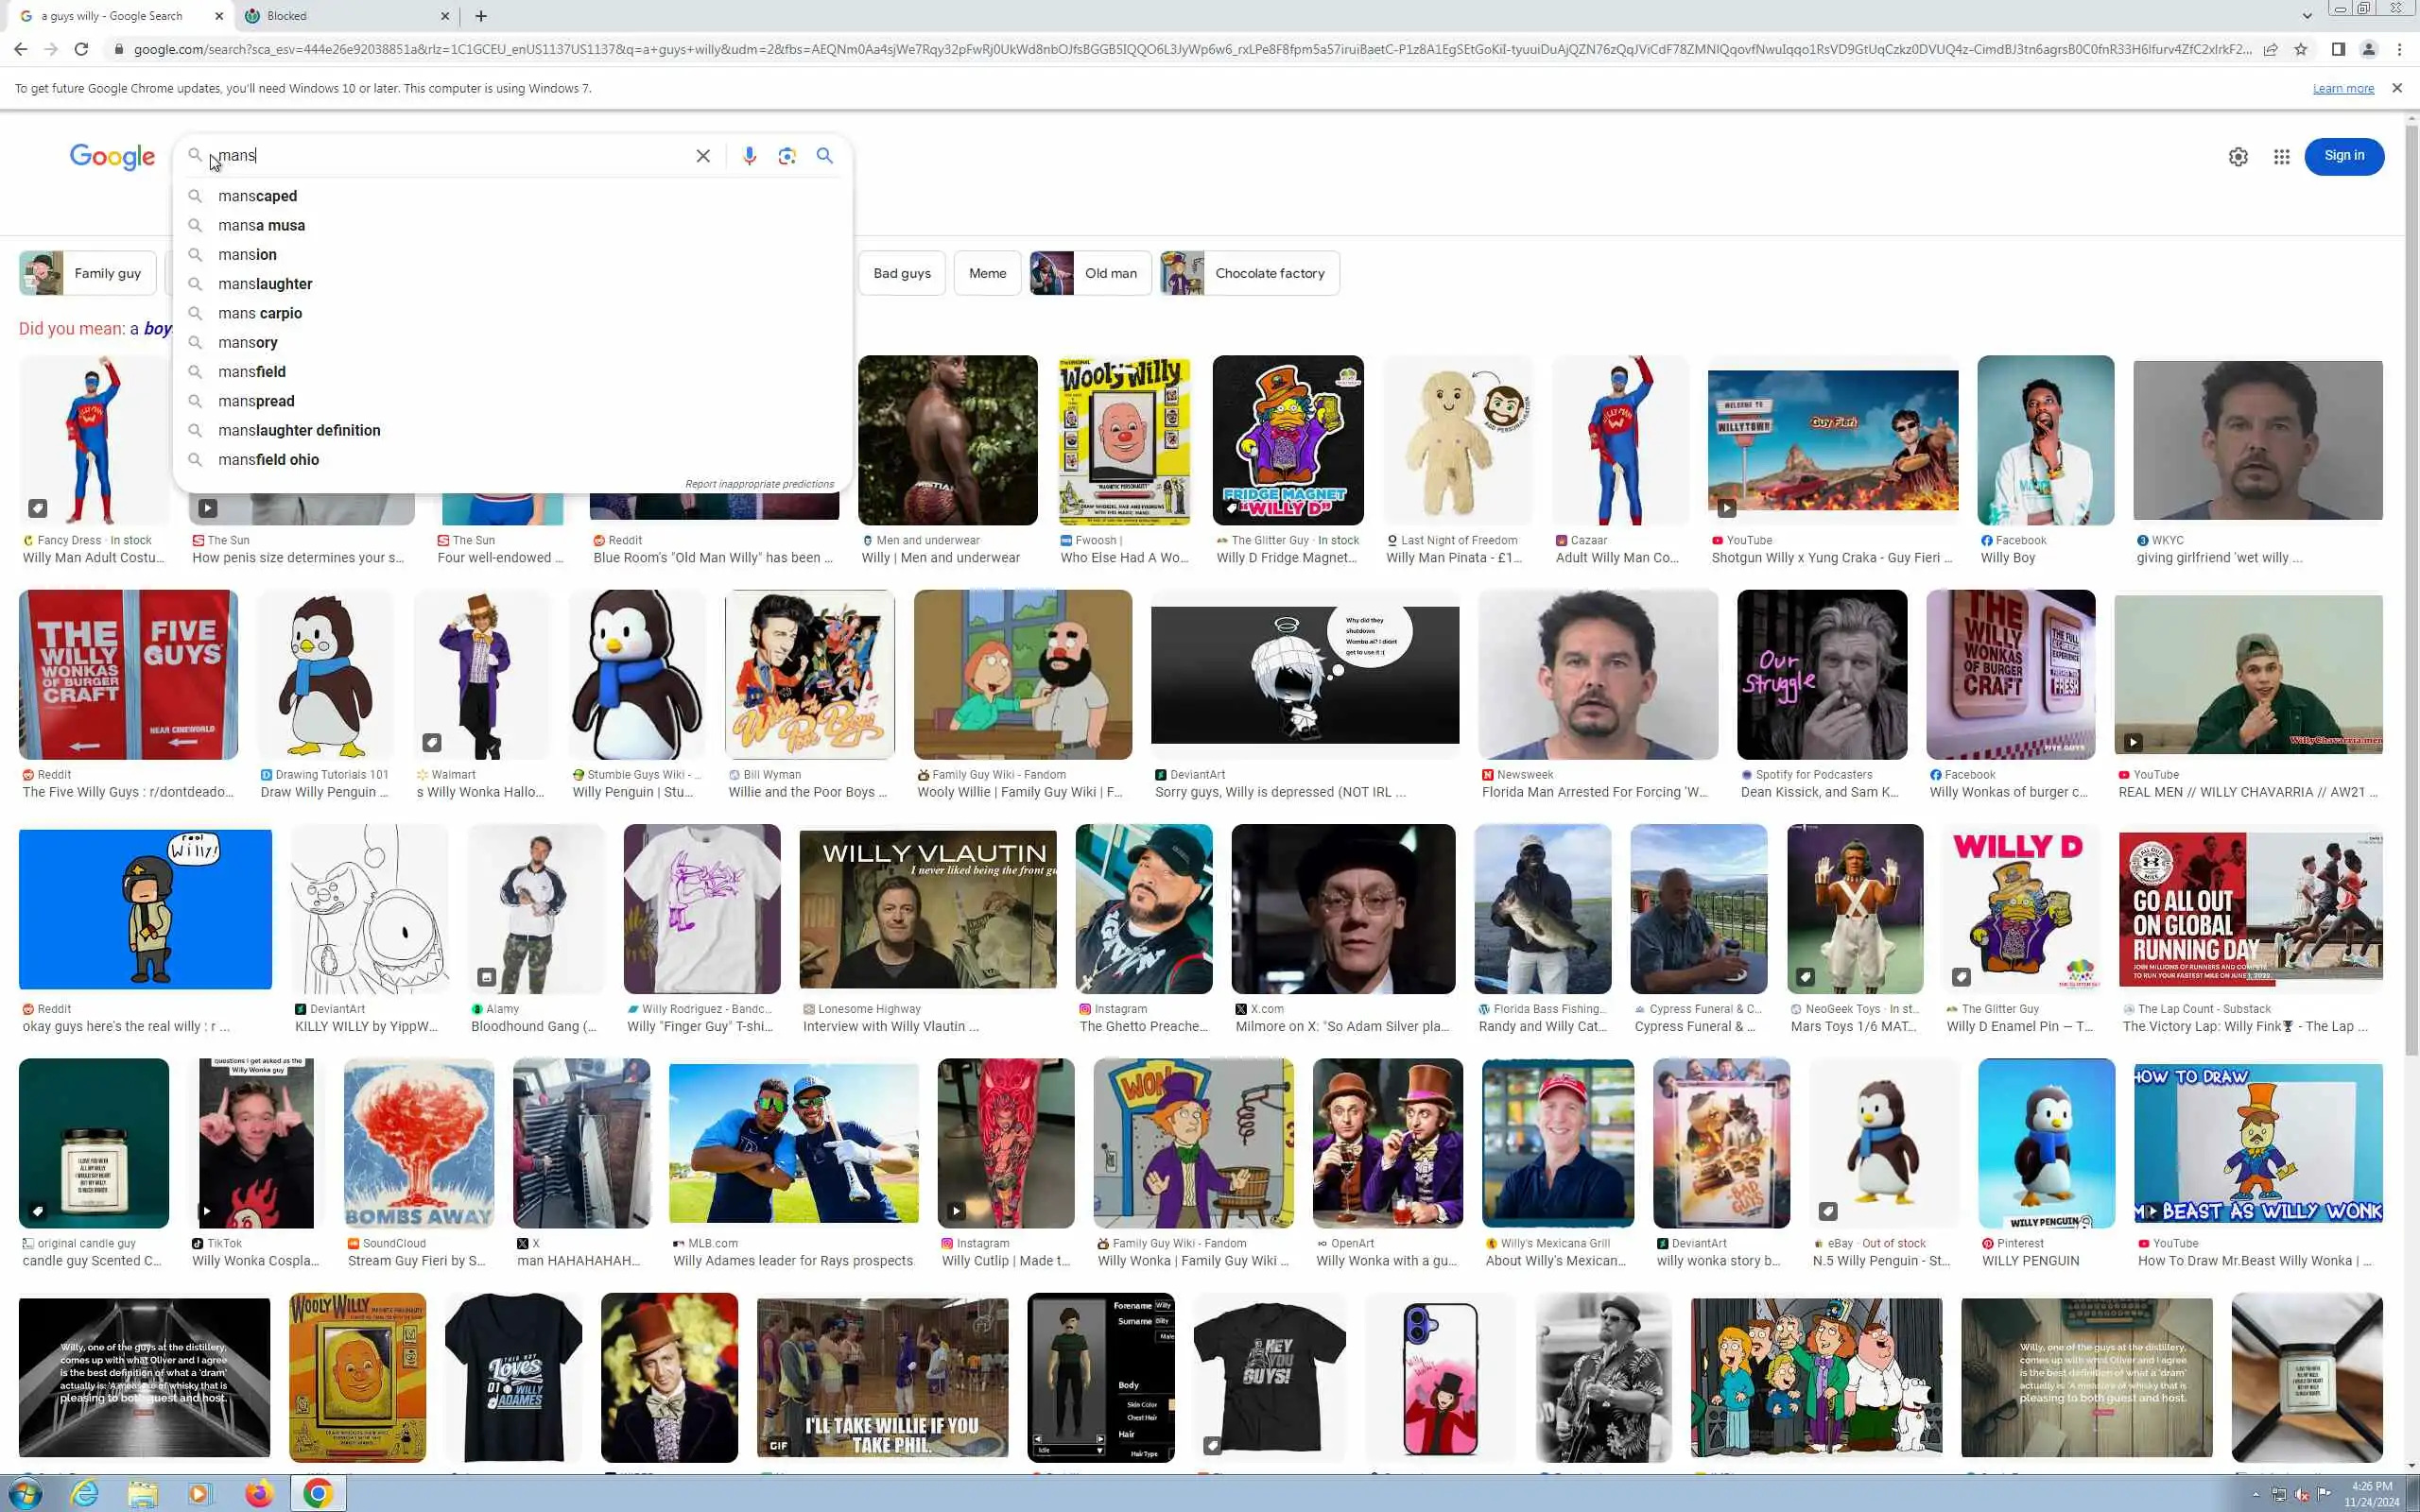Image resolution: width=2420 pixels, height=1512 pixels.
Task: Bookmark this page with star icon
Action: (x=2300, y=49)
